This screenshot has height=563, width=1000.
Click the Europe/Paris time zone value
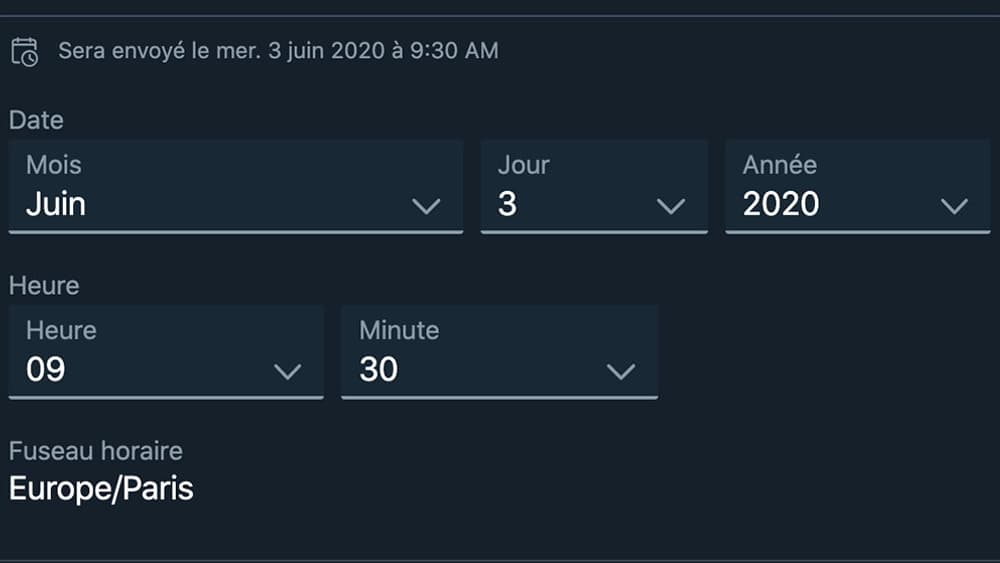101,489
